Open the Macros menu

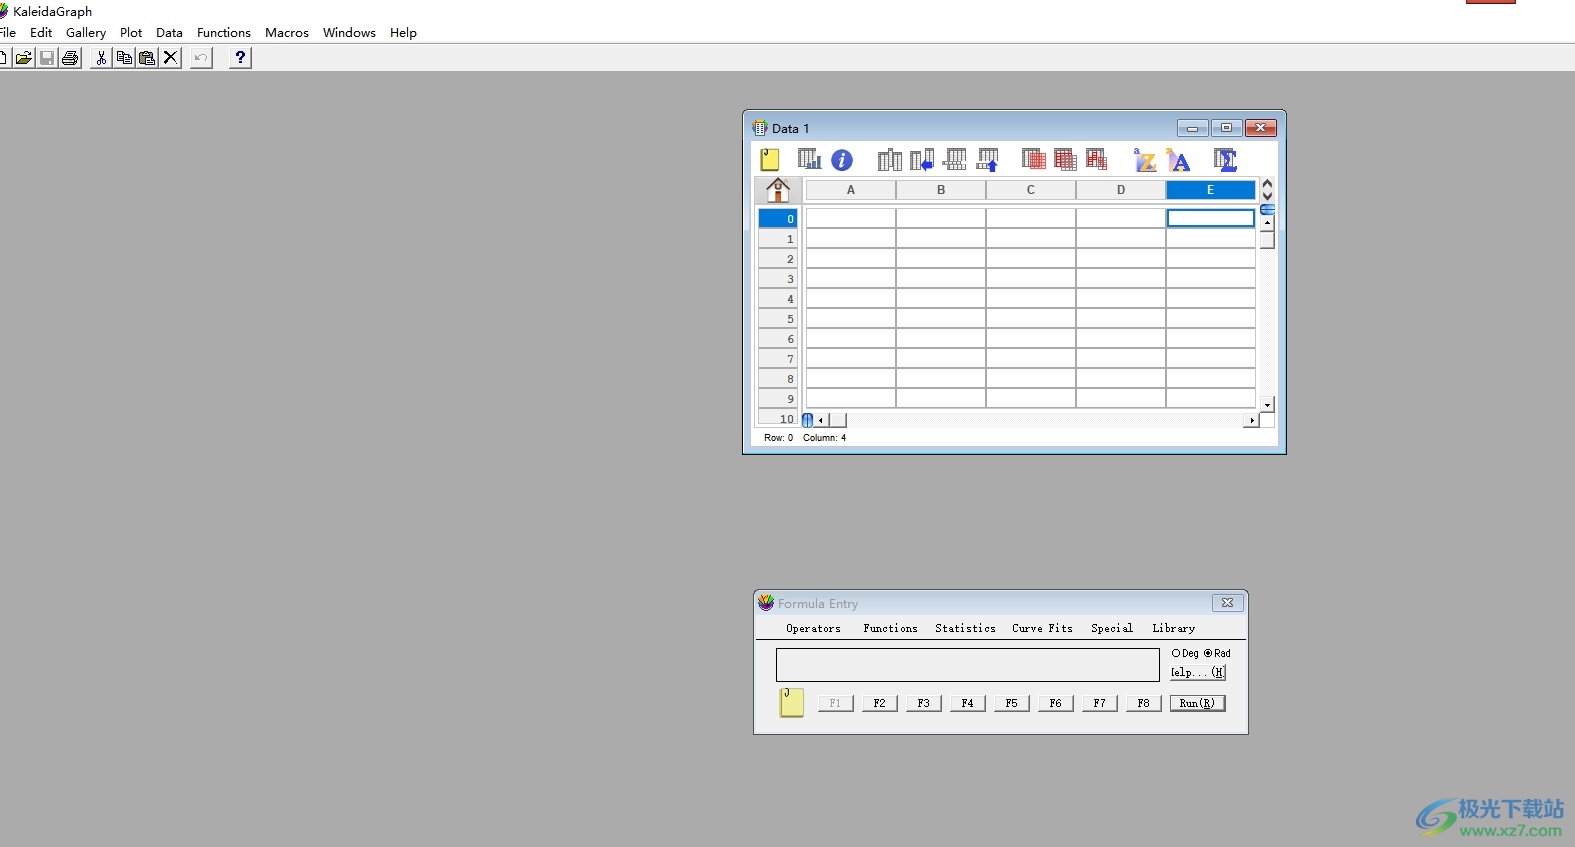[287, 33]
